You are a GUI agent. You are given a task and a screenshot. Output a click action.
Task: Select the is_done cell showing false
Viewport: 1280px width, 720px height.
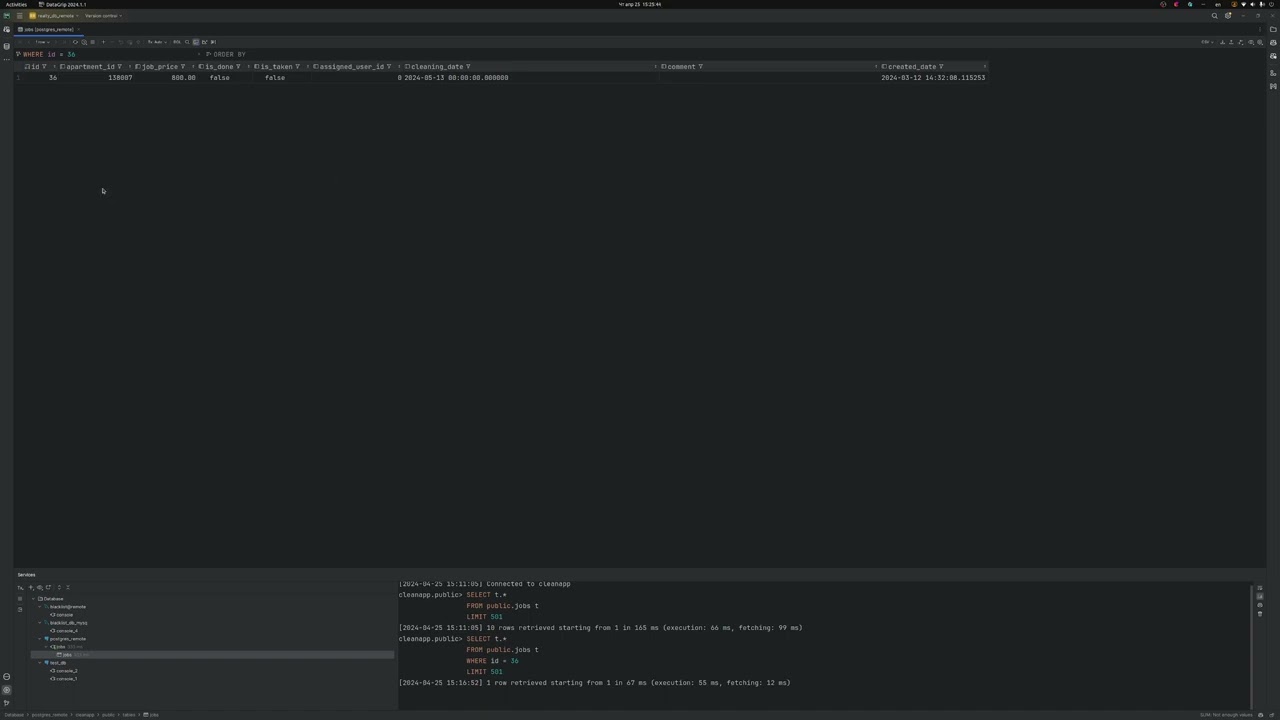coord(219,77)
